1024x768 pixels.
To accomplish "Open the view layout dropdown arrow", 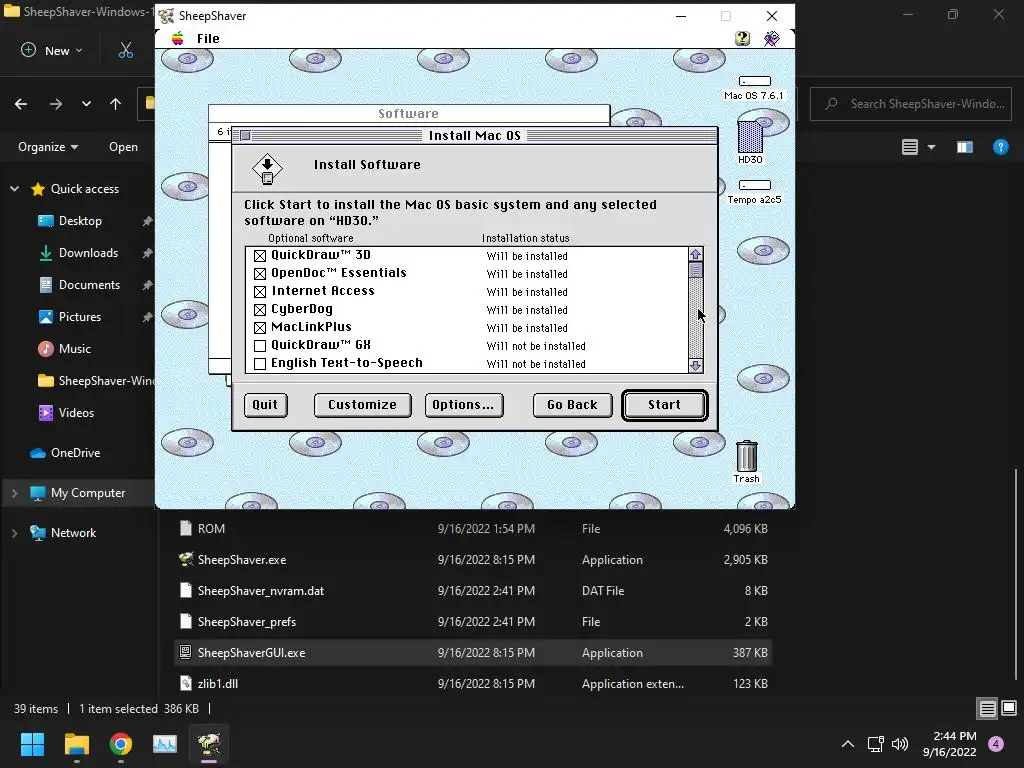I will pos(931,147).
